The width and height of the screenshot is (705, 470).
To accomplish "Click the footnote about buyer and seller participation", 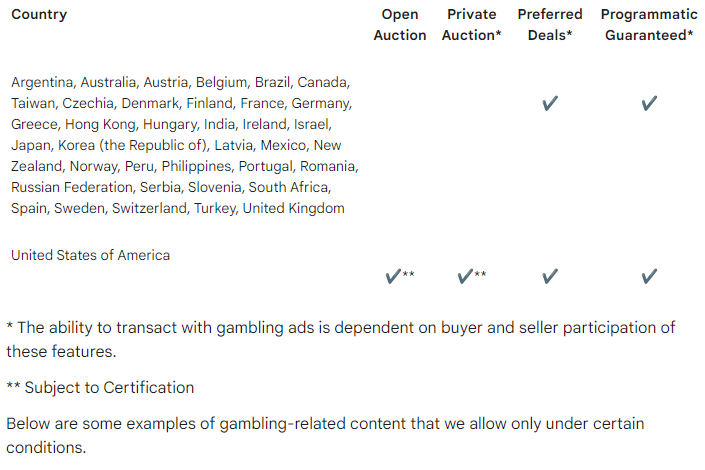I will tap(340, 339).
